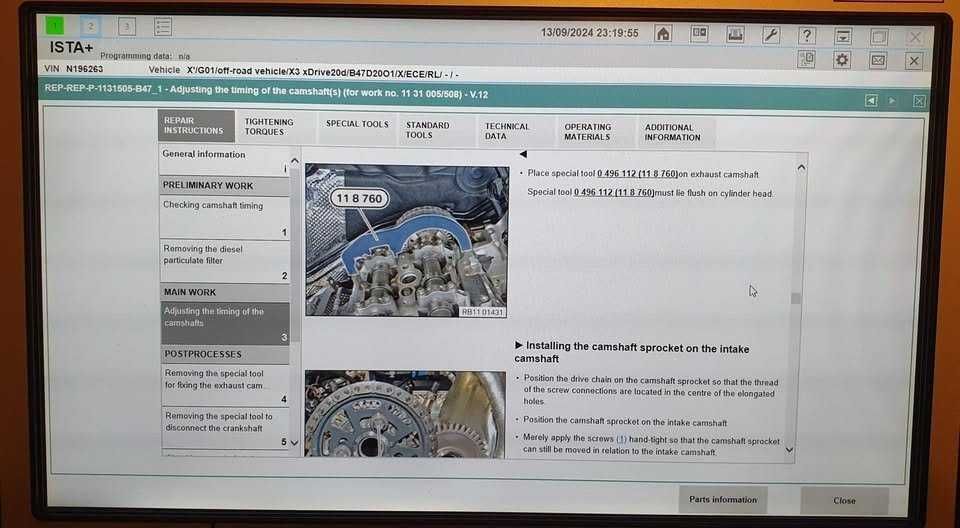Click the ISTA+ logo text
Viewport: 960px width, 528px height.
point(72,47)
